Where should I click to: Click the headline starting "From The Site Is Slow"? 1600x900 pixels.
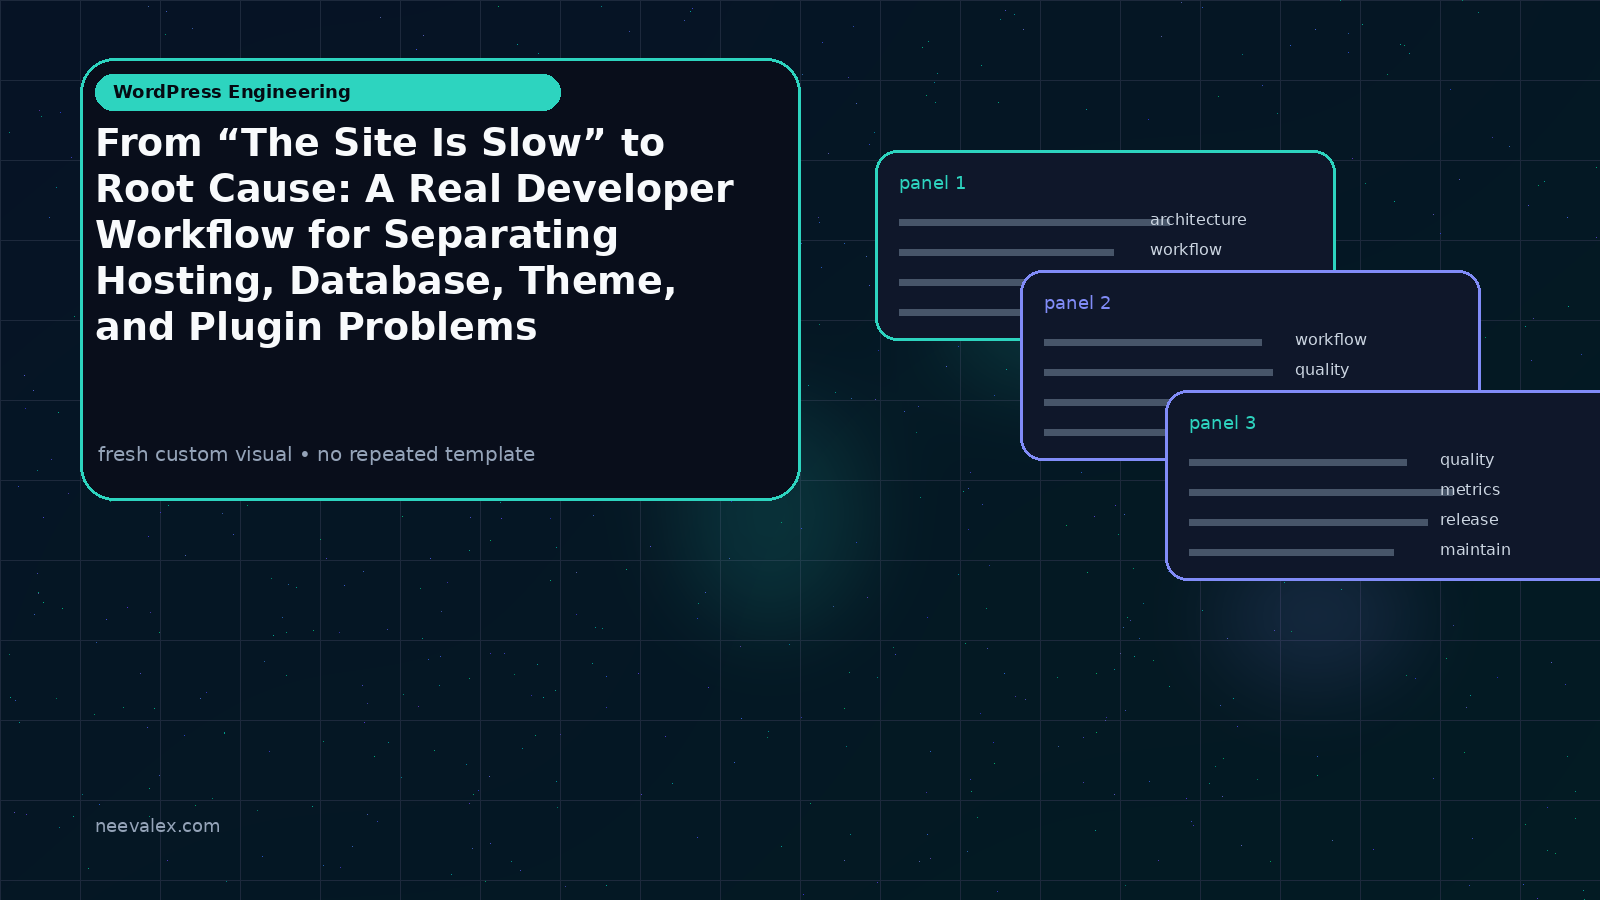coord(415,235)
